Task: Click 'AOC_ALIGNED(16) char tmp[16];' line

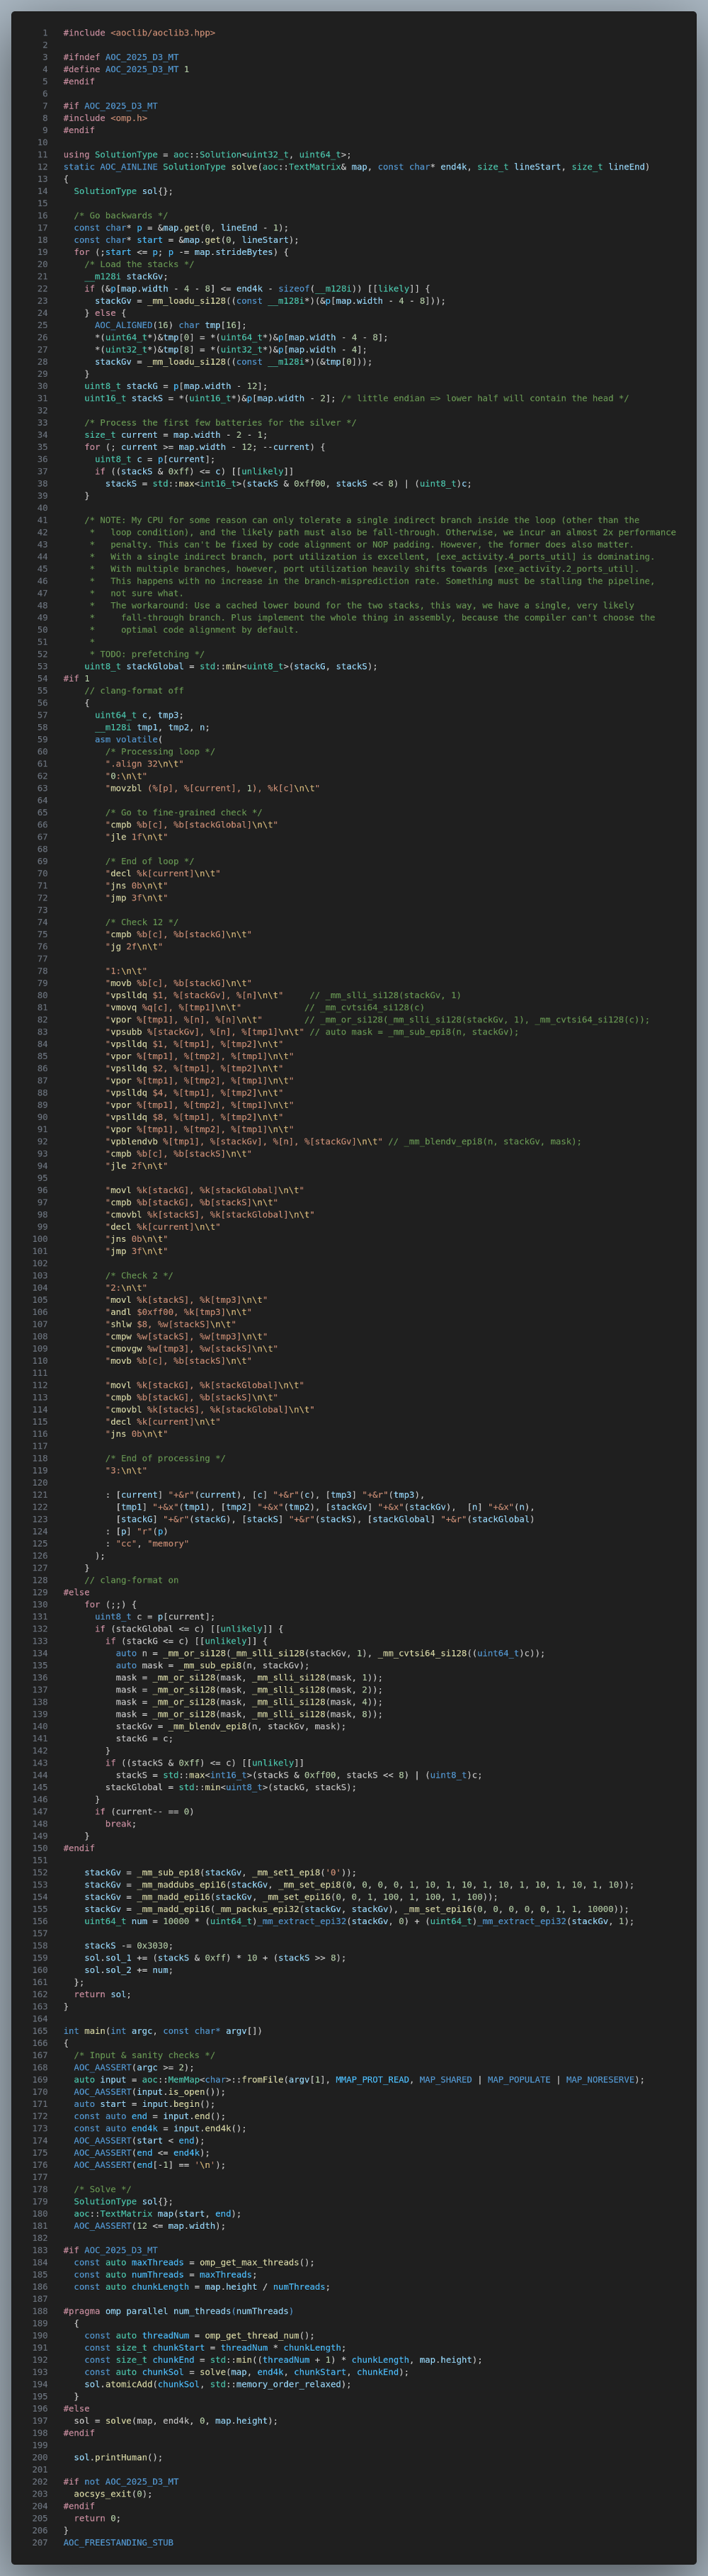Action: pyautogui.click(x=171, y=325)
